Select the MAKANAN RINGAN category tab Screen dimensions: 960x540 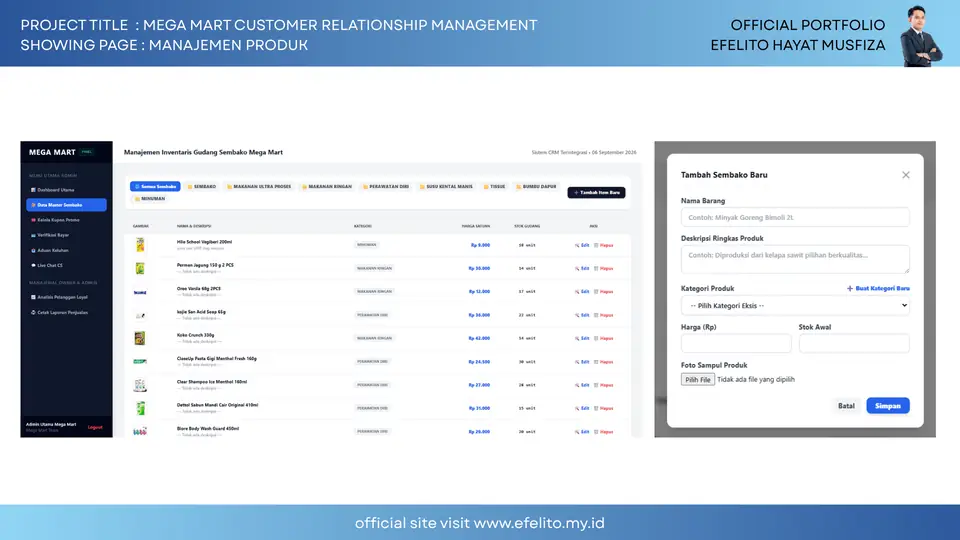click(327, 187)
